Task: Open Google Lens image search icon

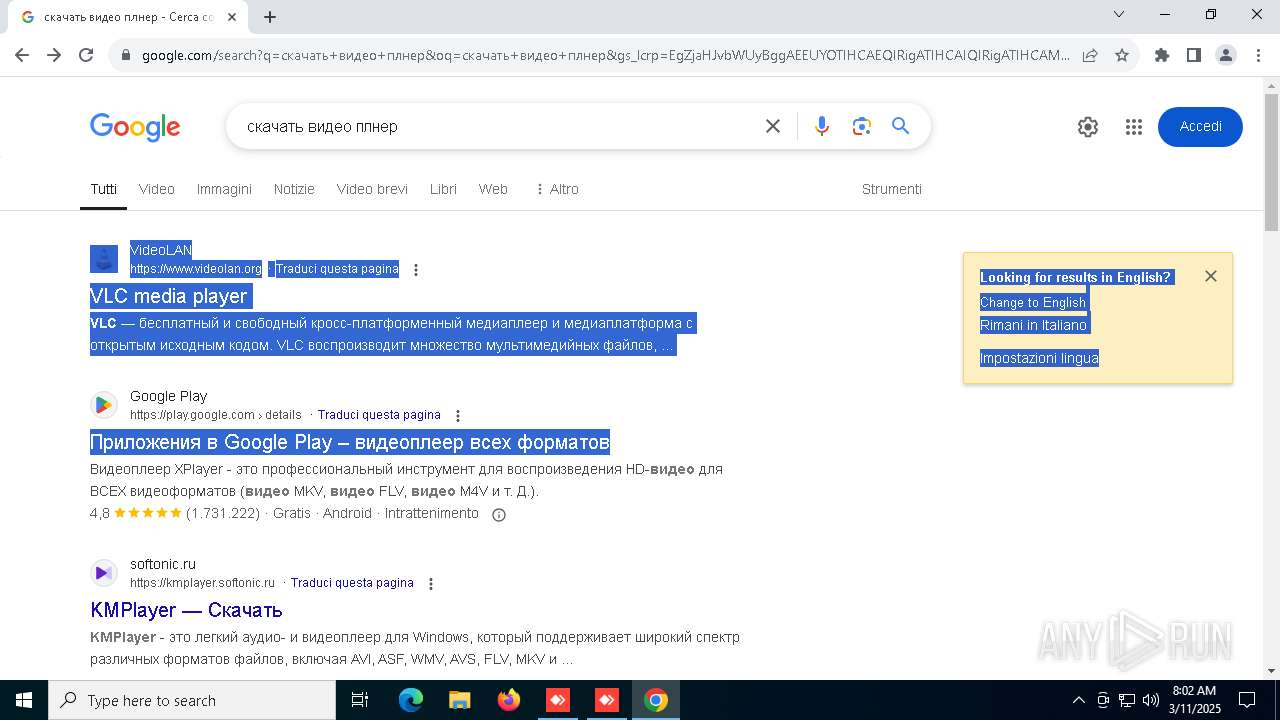Action: coord(862,126)
